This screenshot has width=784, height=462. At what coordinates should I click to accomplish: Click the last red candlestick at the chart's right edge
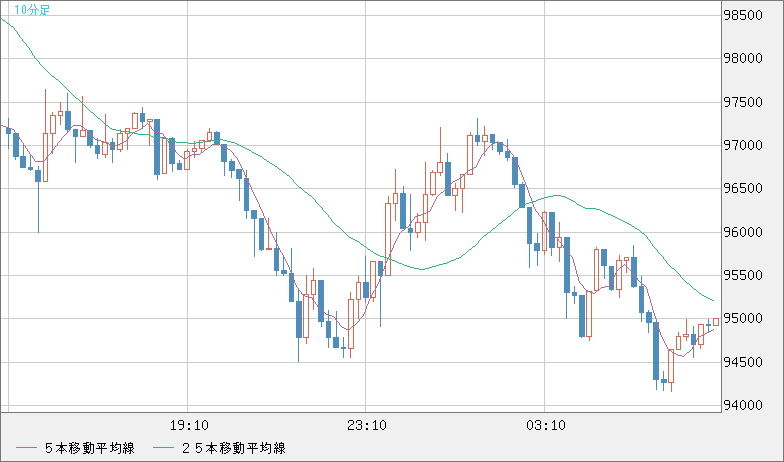pyautogui.click(x=716, y=322)
